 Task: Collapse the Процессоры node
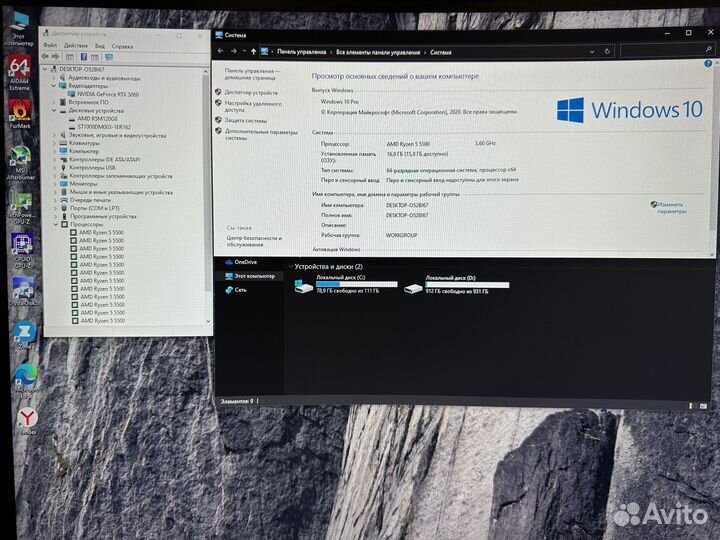[x=56, y=225]
